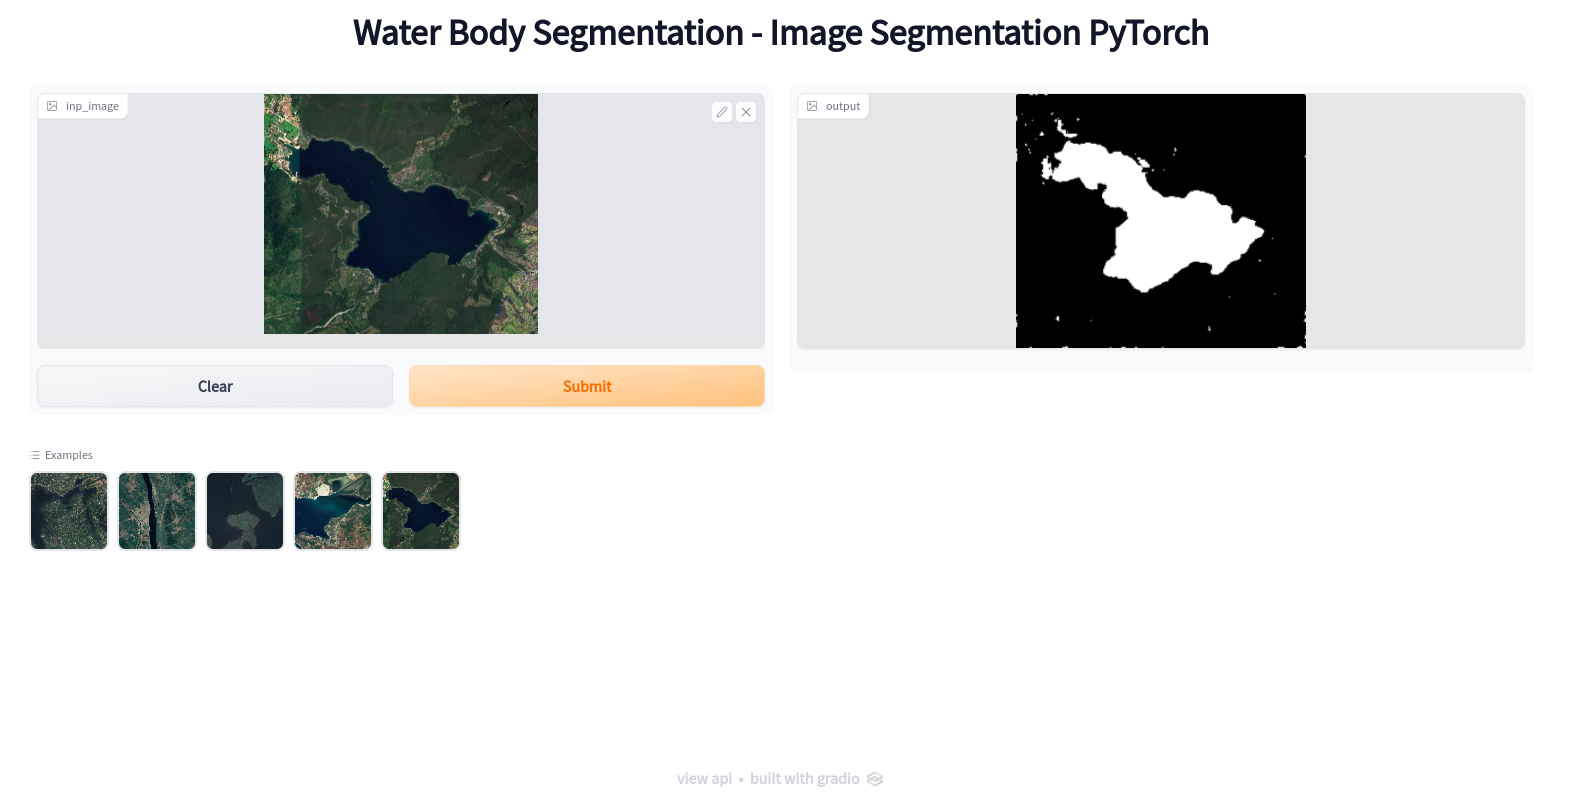Click the inp_image label text
The height and width of the screenshot is (801, 1571).
[92, 106]
